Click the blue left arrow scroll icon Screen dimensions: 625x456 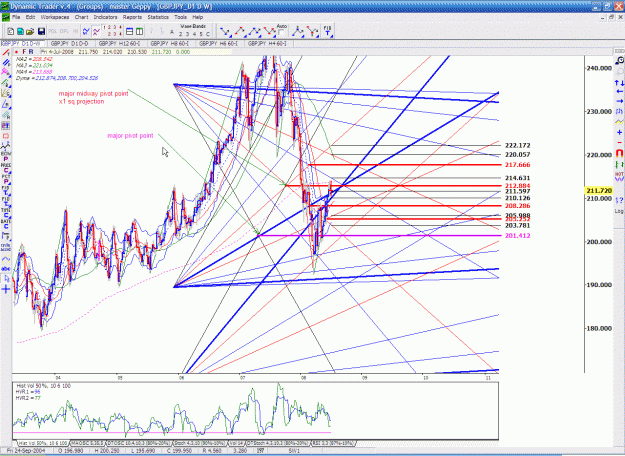(619, 92)
